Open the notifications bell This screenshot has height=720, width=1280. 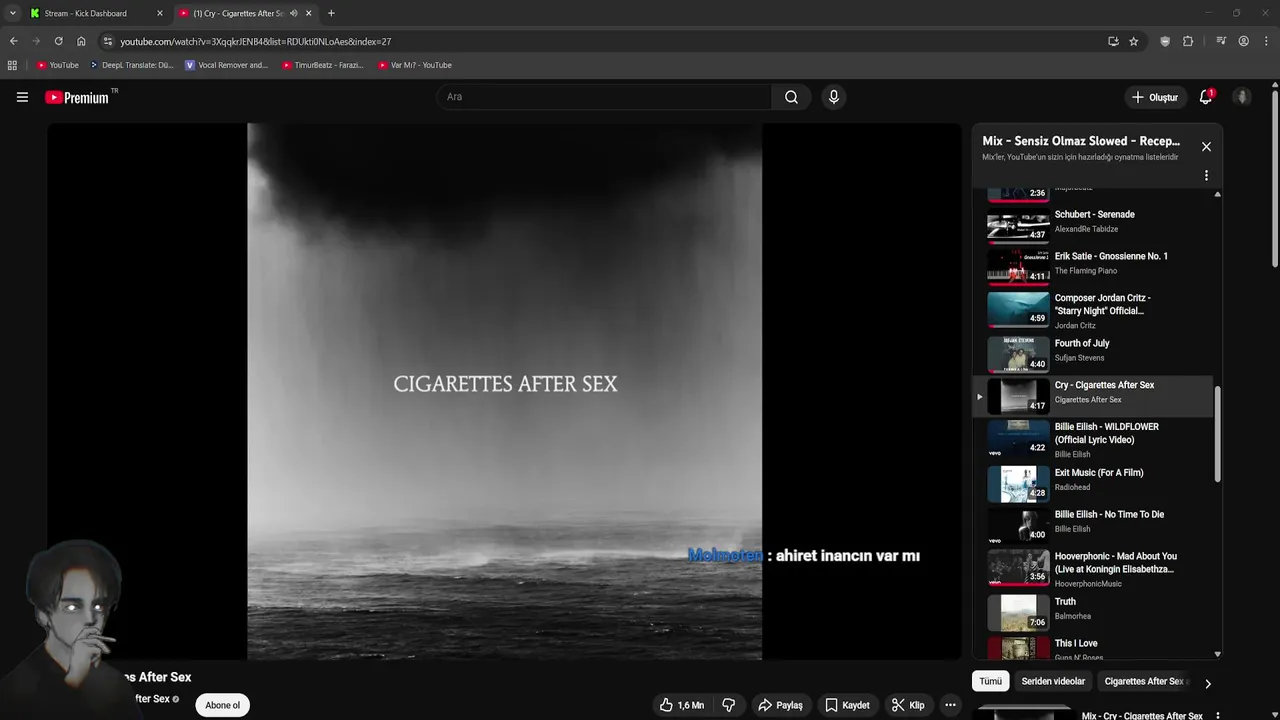(1206, 97)
